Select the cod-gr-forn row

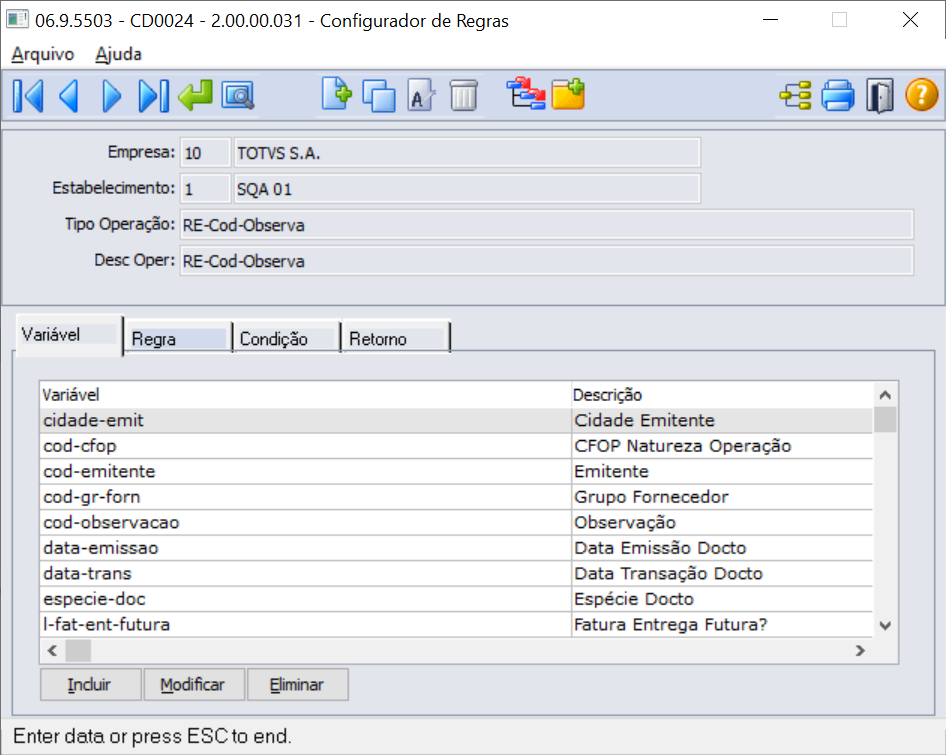coord(457,497)
